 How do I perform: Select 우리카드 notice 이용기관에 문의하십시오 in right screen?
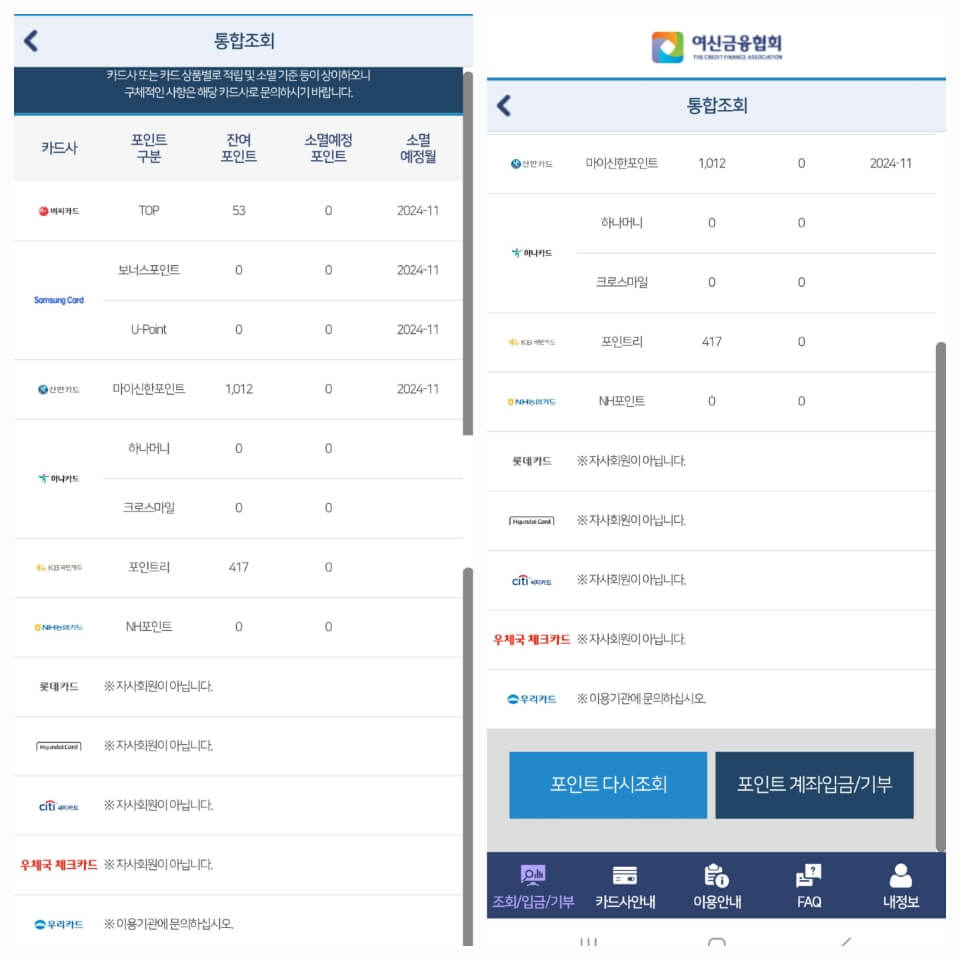coord(641,699)
